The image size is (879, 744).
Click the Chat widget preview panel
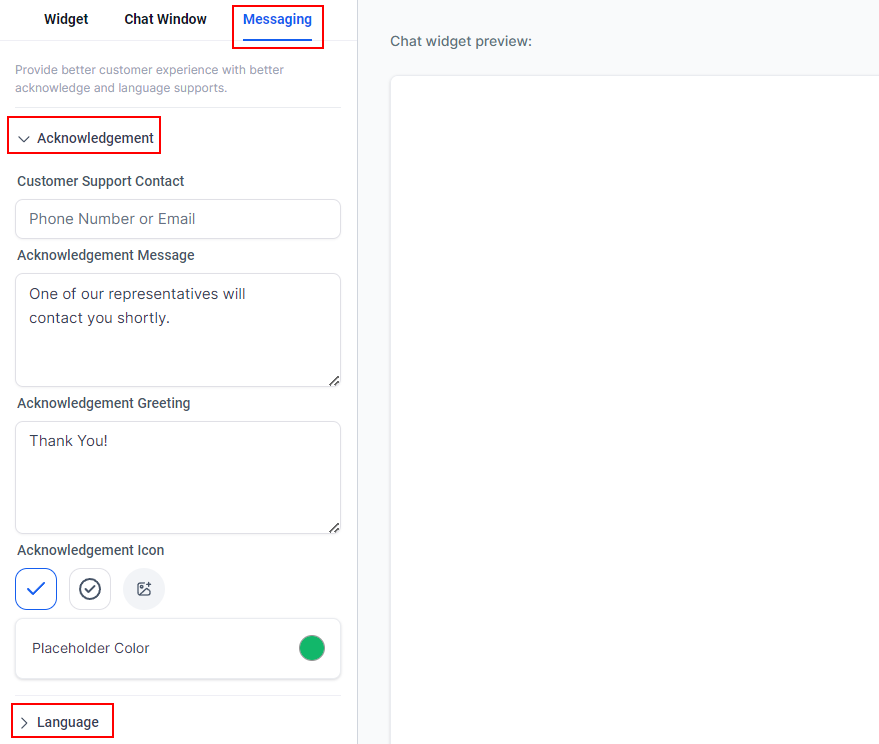click(634, 400)
